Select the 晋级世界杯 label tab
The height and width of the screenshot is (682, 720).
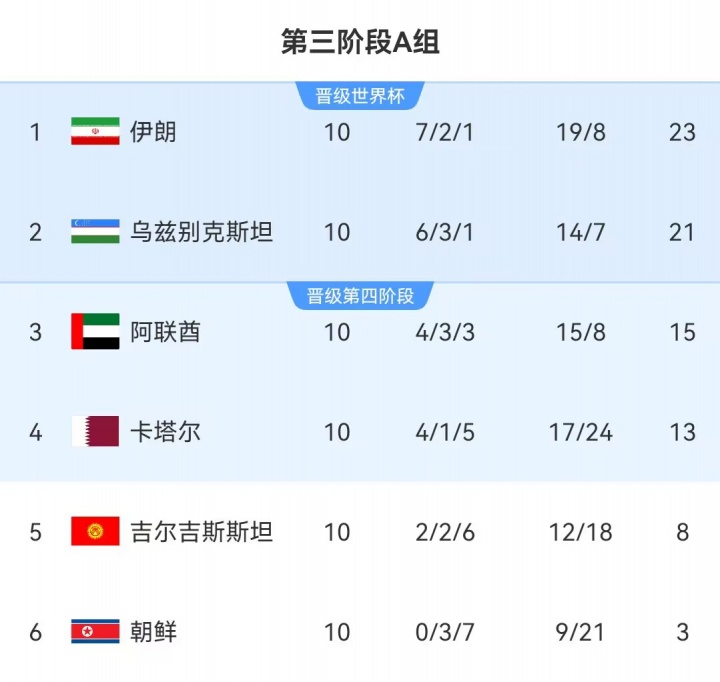pyautogui.click(x=360, y=96)
